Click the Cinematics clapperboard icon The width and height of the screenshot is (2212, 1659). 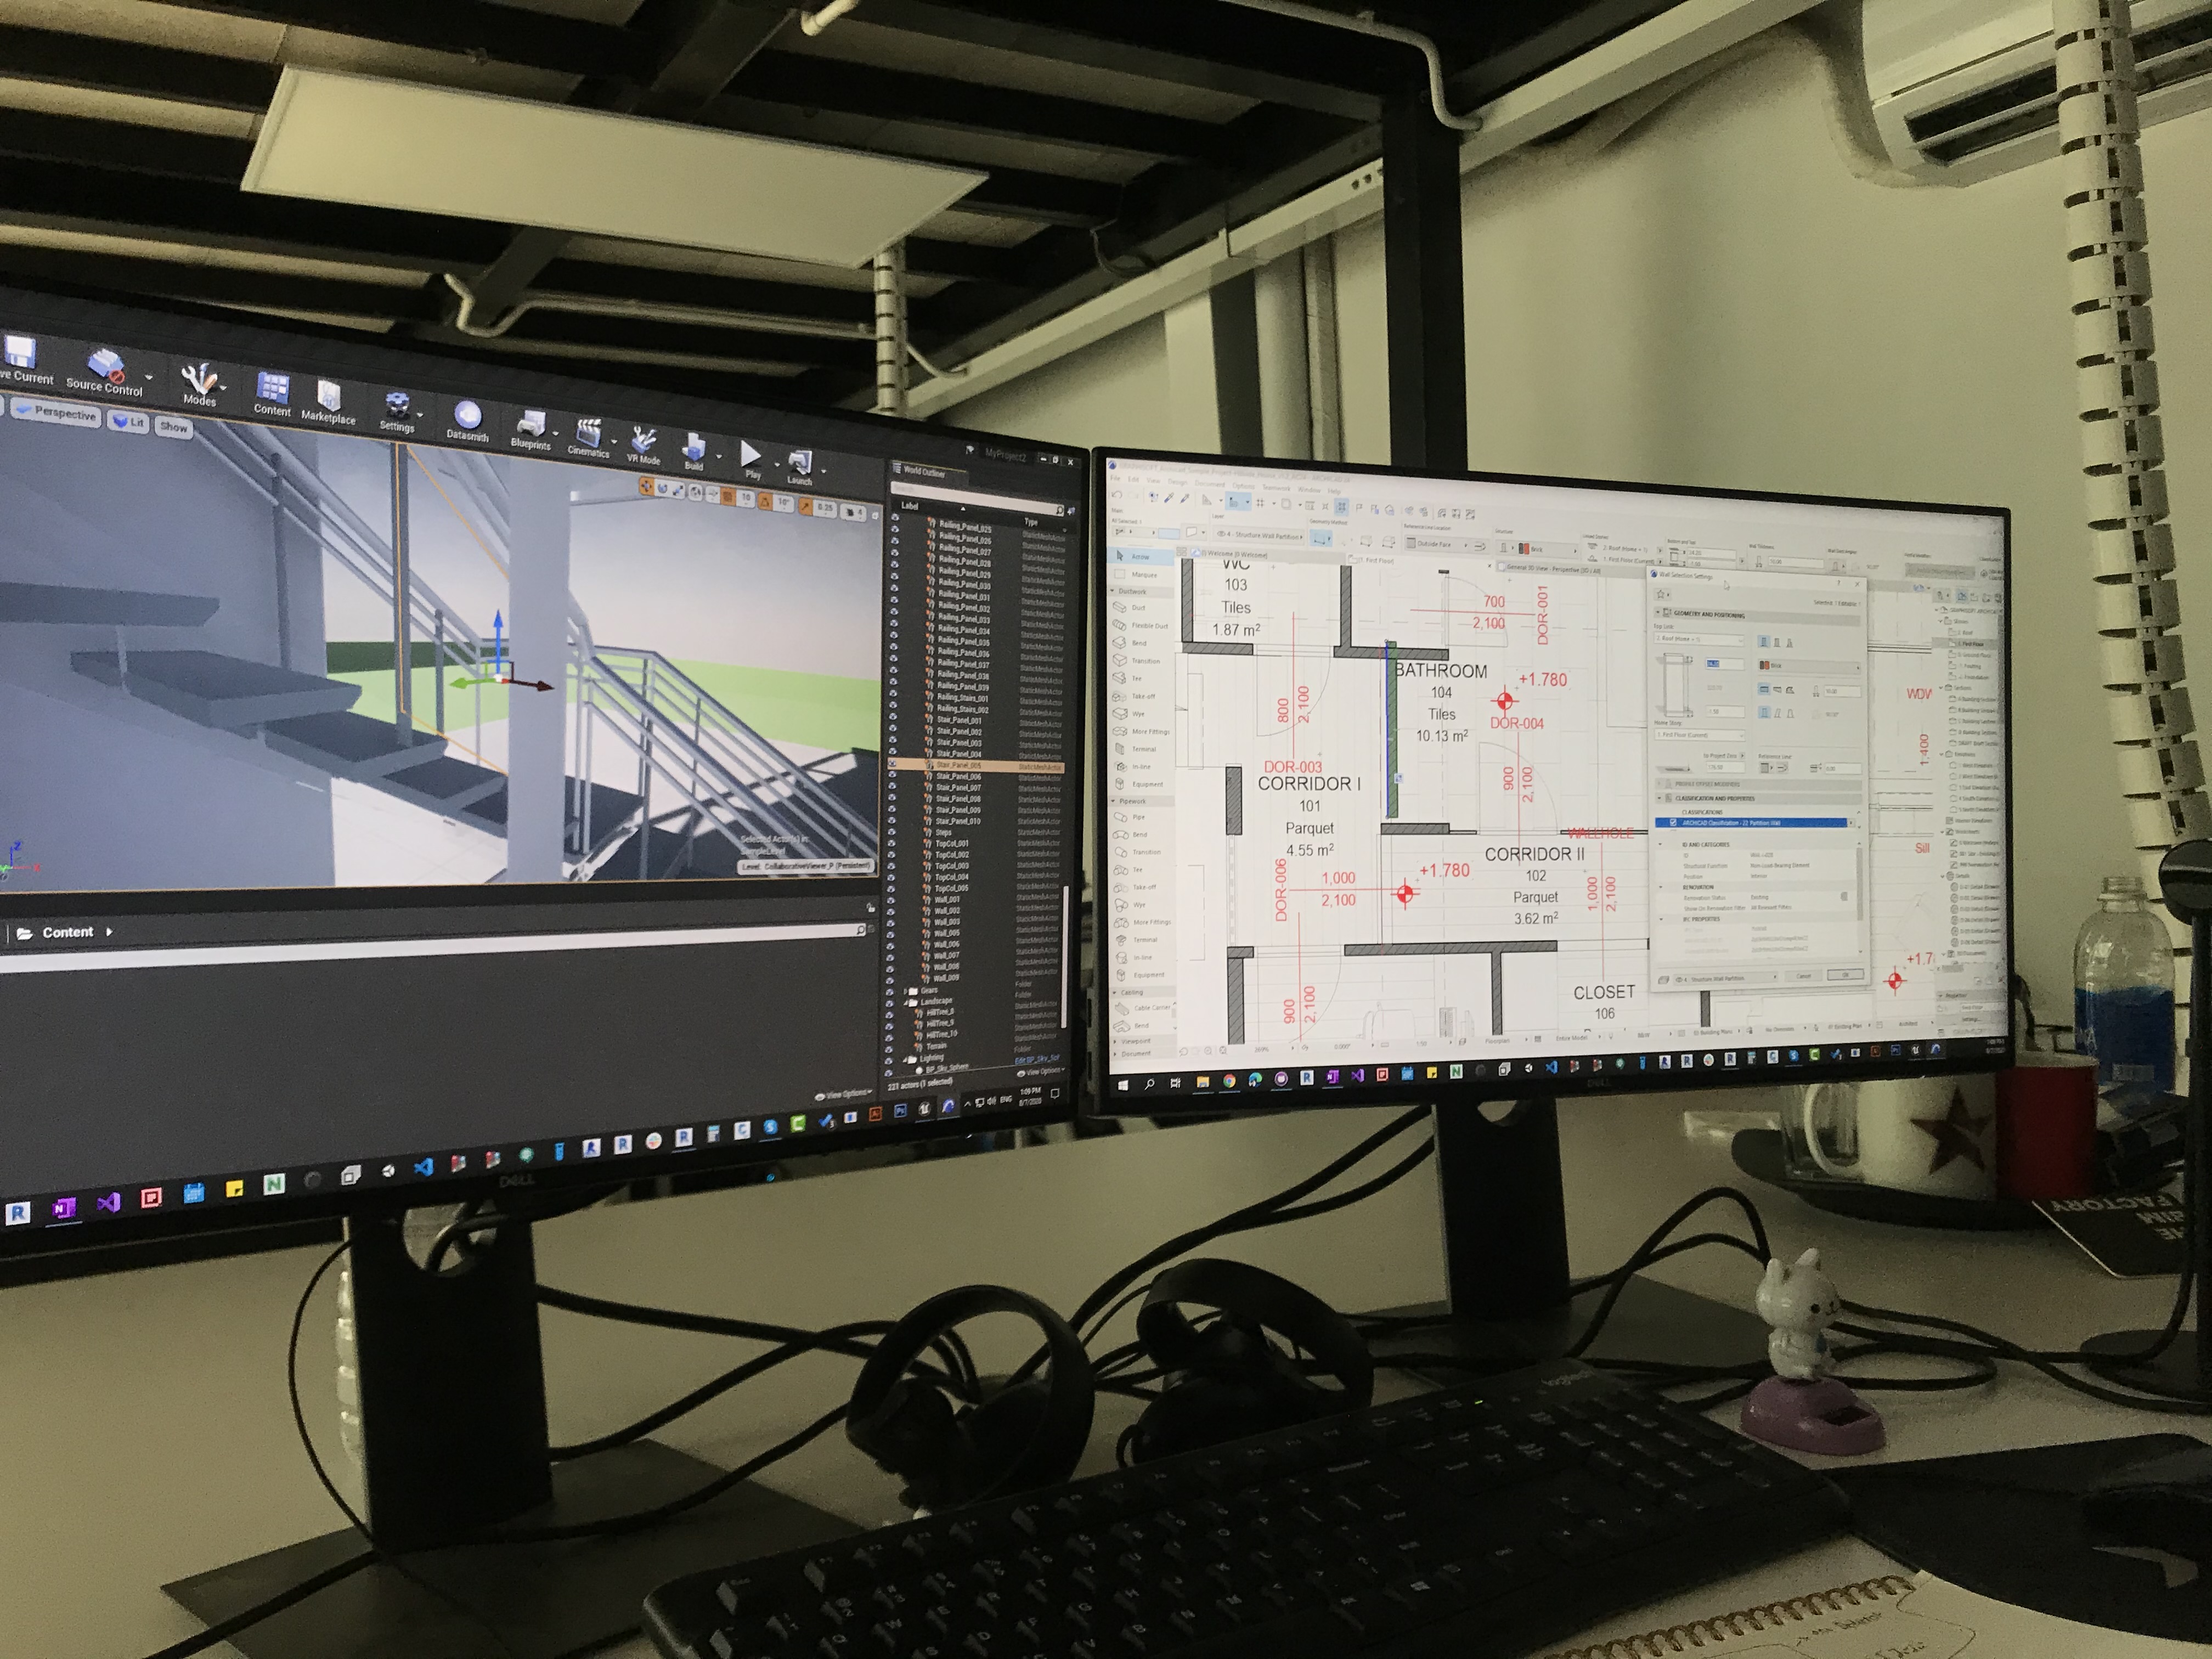tap(589, 433)
